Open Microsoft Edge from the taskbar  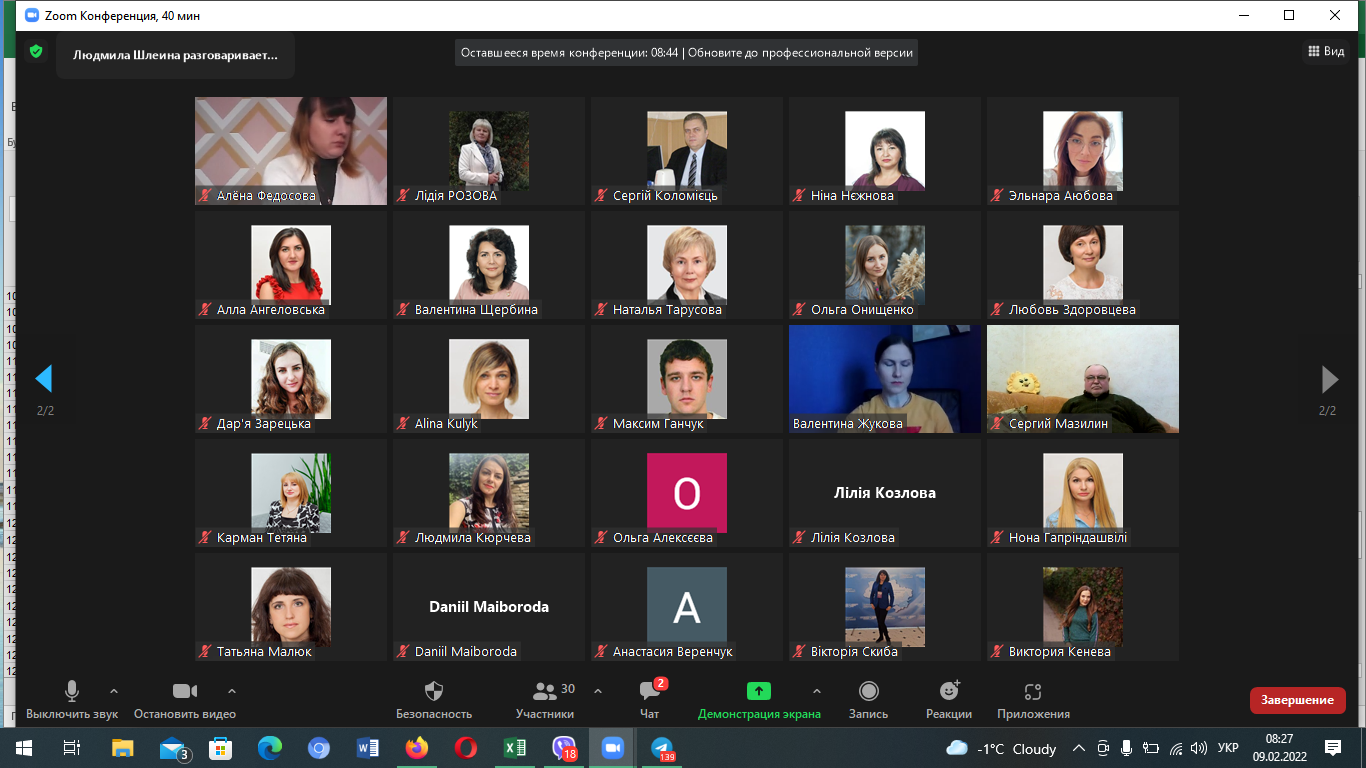coord(270,748)
